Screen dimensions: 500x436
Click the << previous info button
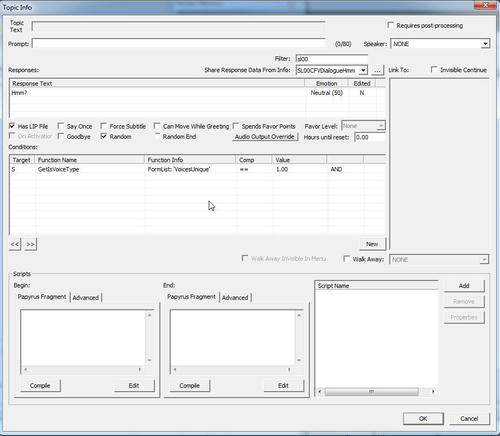[x=15, y=244]
